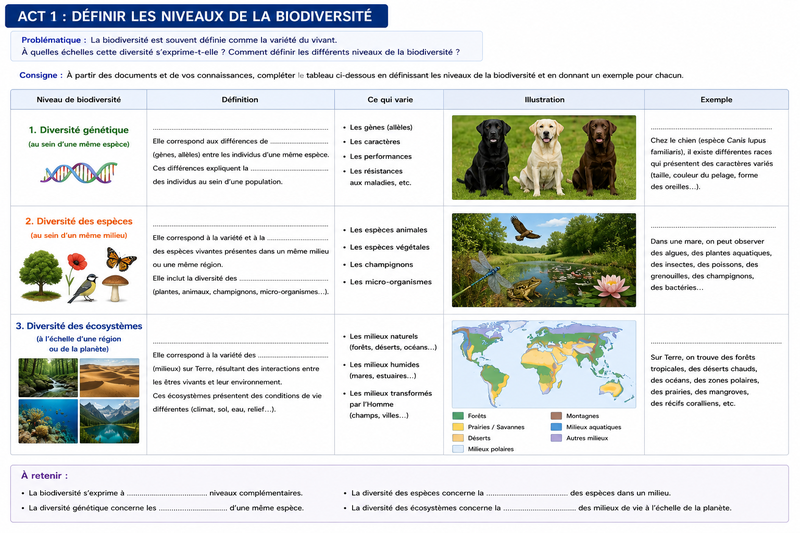Click the '(au sein d'une même espèce)' subtitle
800x533 pixels.
click(x=79, y=144)
